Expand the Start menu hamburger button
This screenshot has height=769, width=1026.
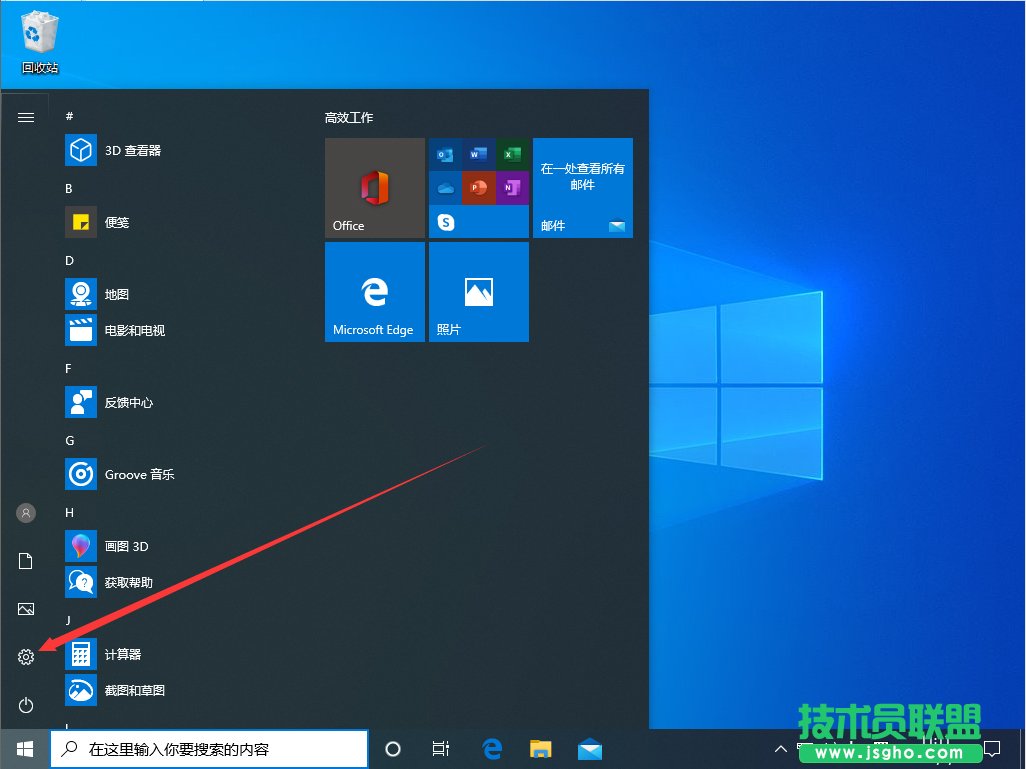click(x=25, y=116)
